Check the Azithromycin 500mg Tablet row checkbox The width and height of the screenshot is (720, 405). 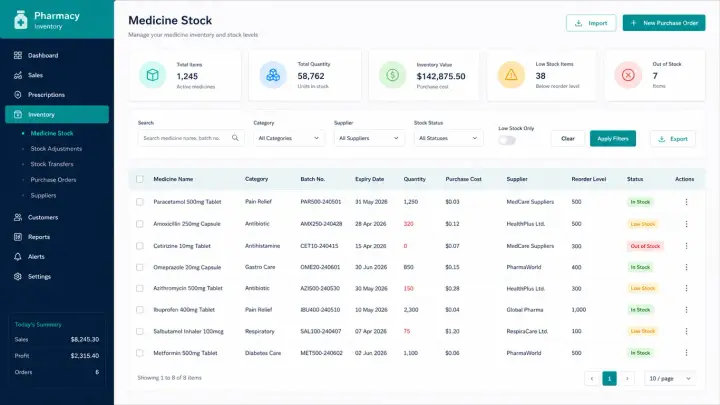(x=140, y=288)
